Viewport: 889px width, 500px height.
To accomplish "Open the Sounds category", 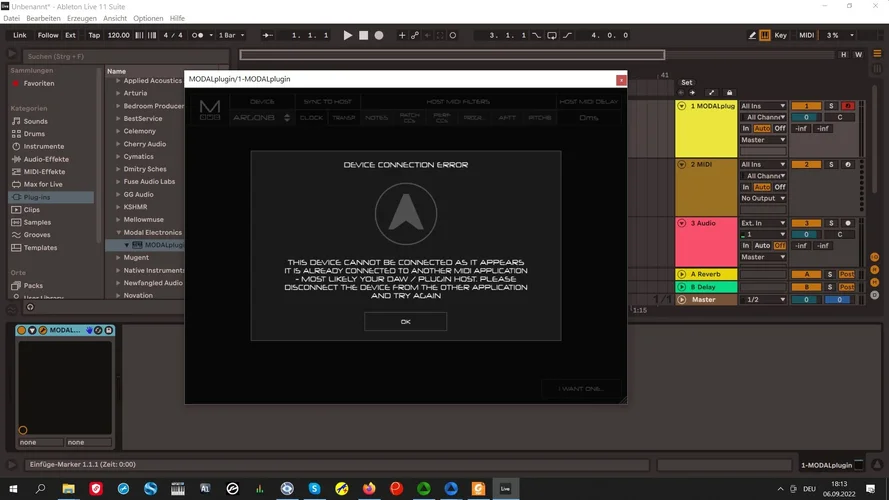I will pyautogui.click(x=35, y=121).
